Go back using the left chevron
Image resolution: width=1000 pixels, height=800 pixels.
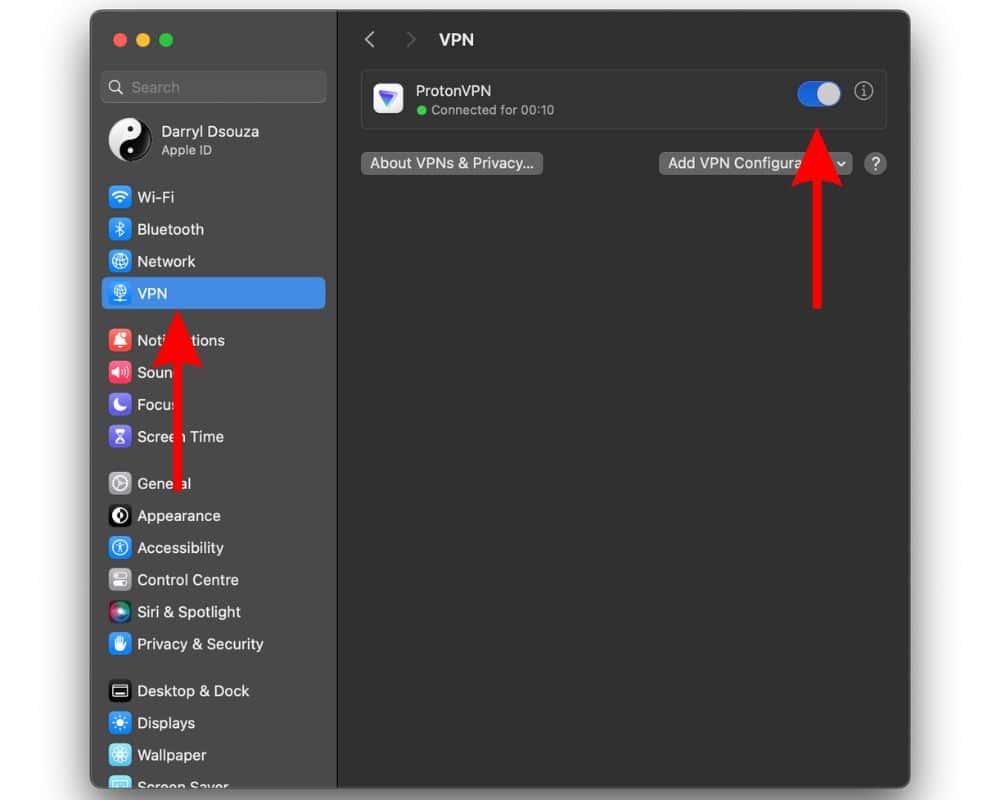[370, 39]
